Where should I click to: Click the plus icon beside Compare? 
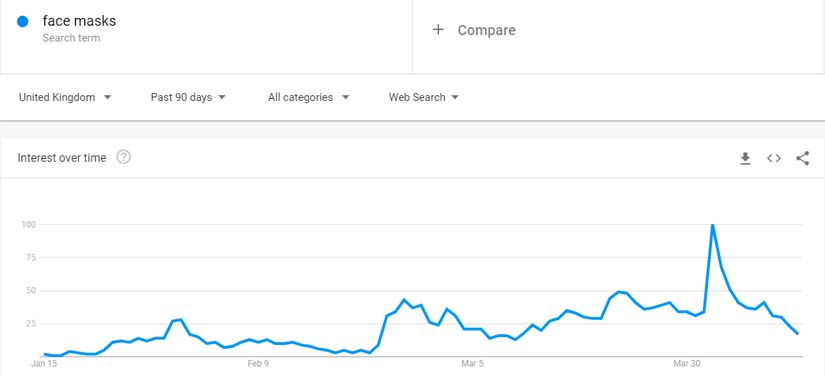pos(438,30)
